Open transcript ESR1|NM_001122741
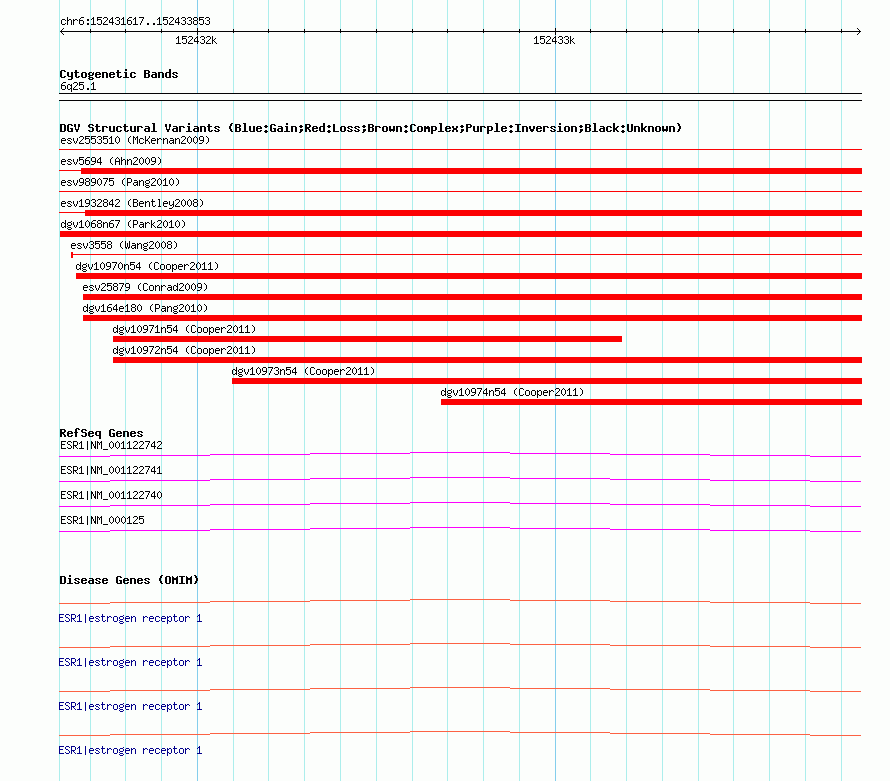The height and width of the screenshot is (781, 890). coord(111,471)
